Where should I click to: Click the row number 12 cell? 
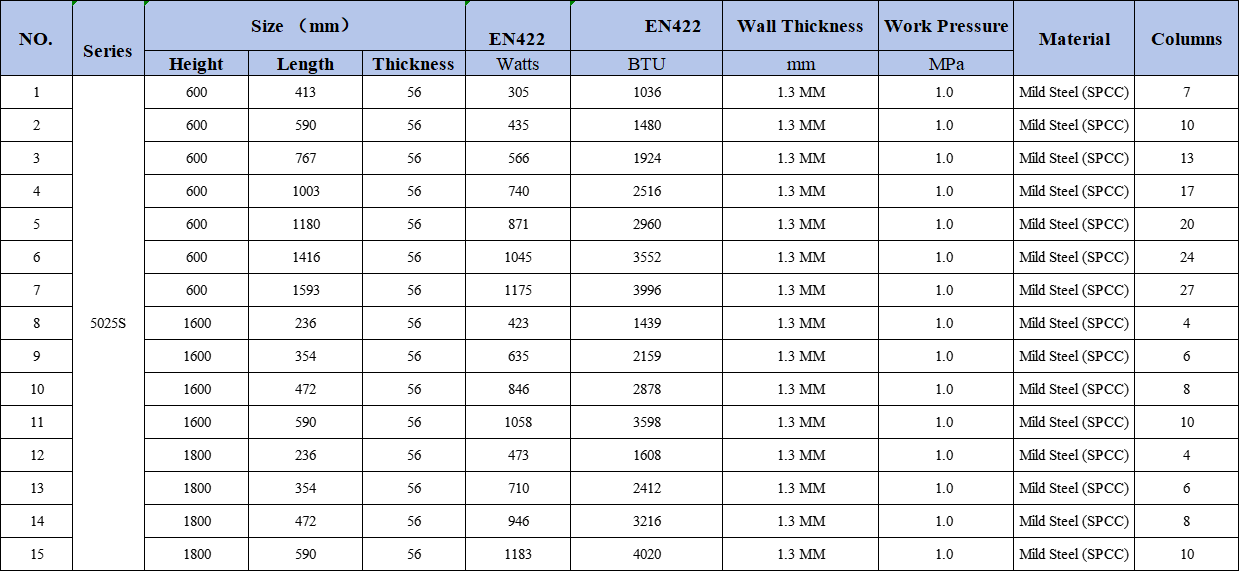pyautogui.click(x=36, y=455)
